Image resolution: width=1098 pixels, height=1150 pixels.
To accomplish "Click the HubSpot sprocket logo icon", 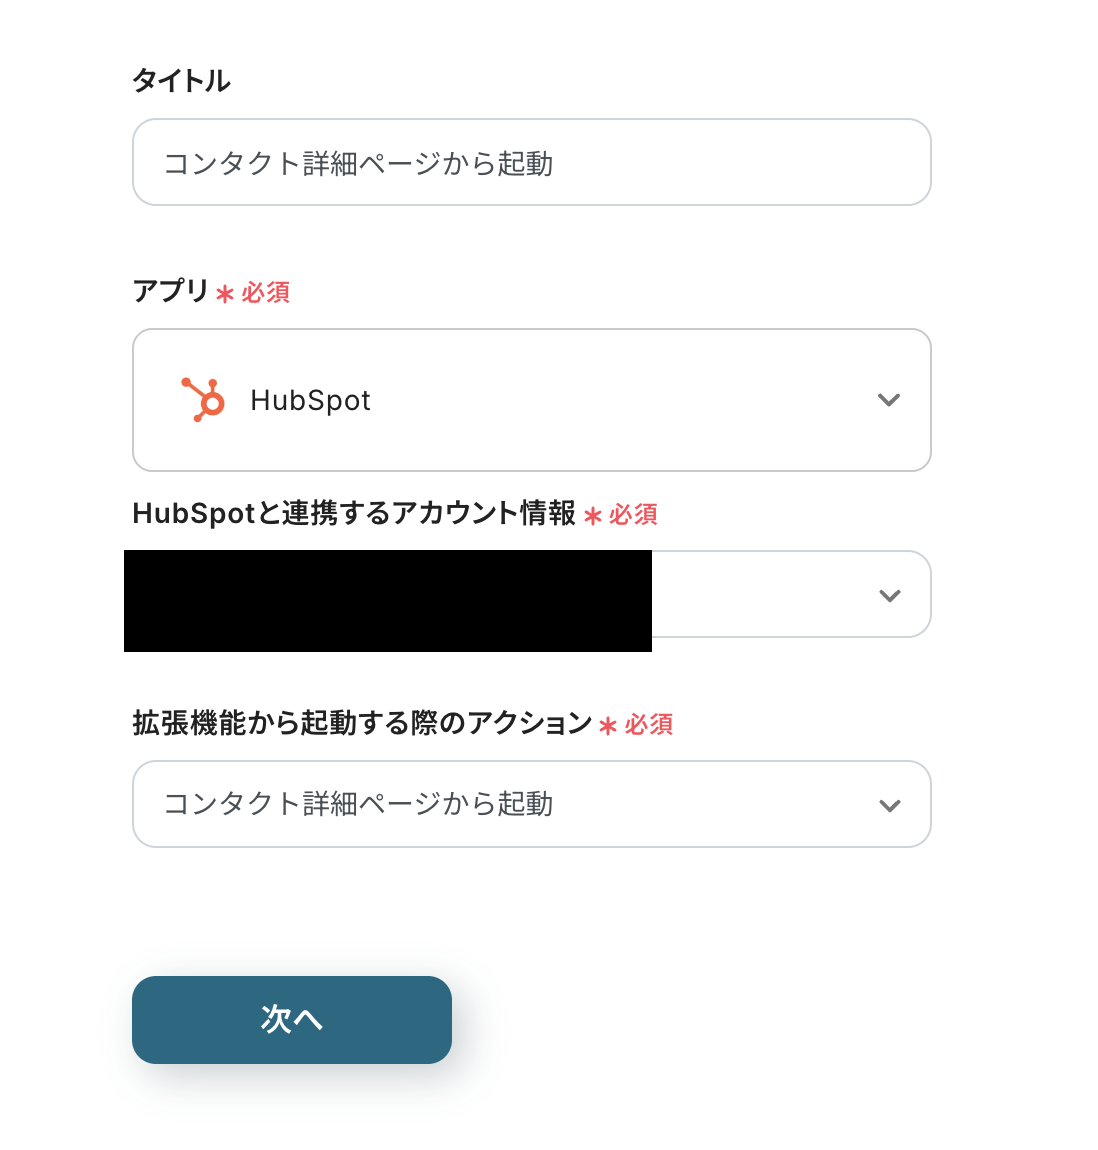I will 203,400.
